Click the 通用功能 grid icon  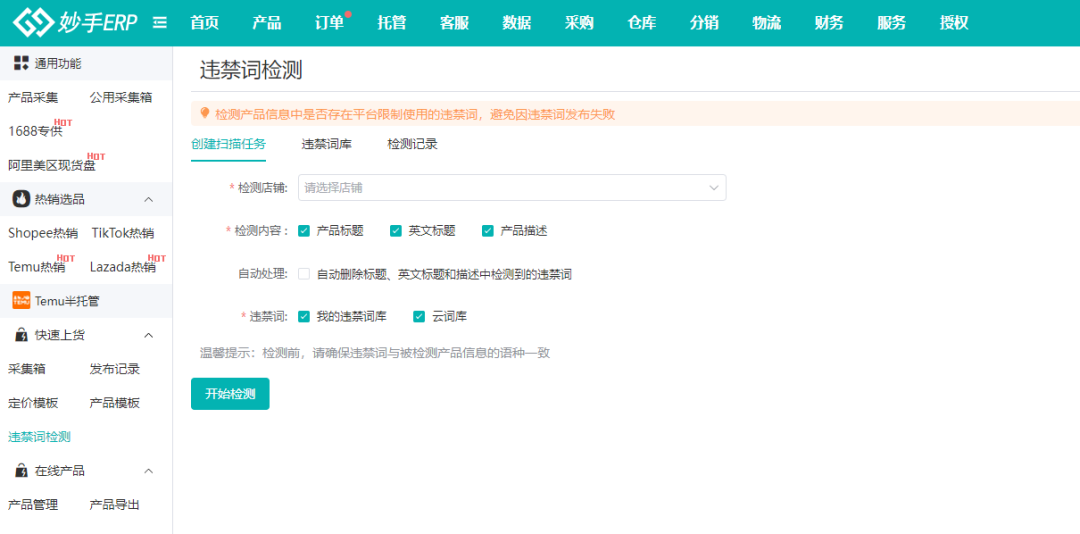(x=21, y=63)
